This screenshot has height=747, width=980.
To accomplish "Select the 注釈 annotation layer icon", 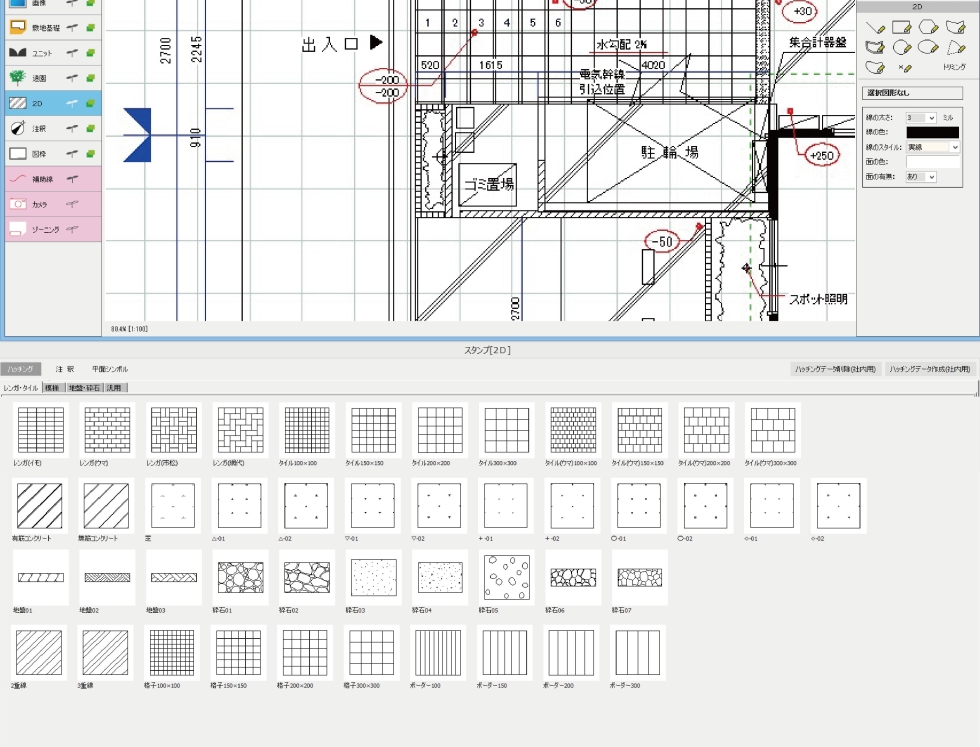I will [x=18, y=128].
